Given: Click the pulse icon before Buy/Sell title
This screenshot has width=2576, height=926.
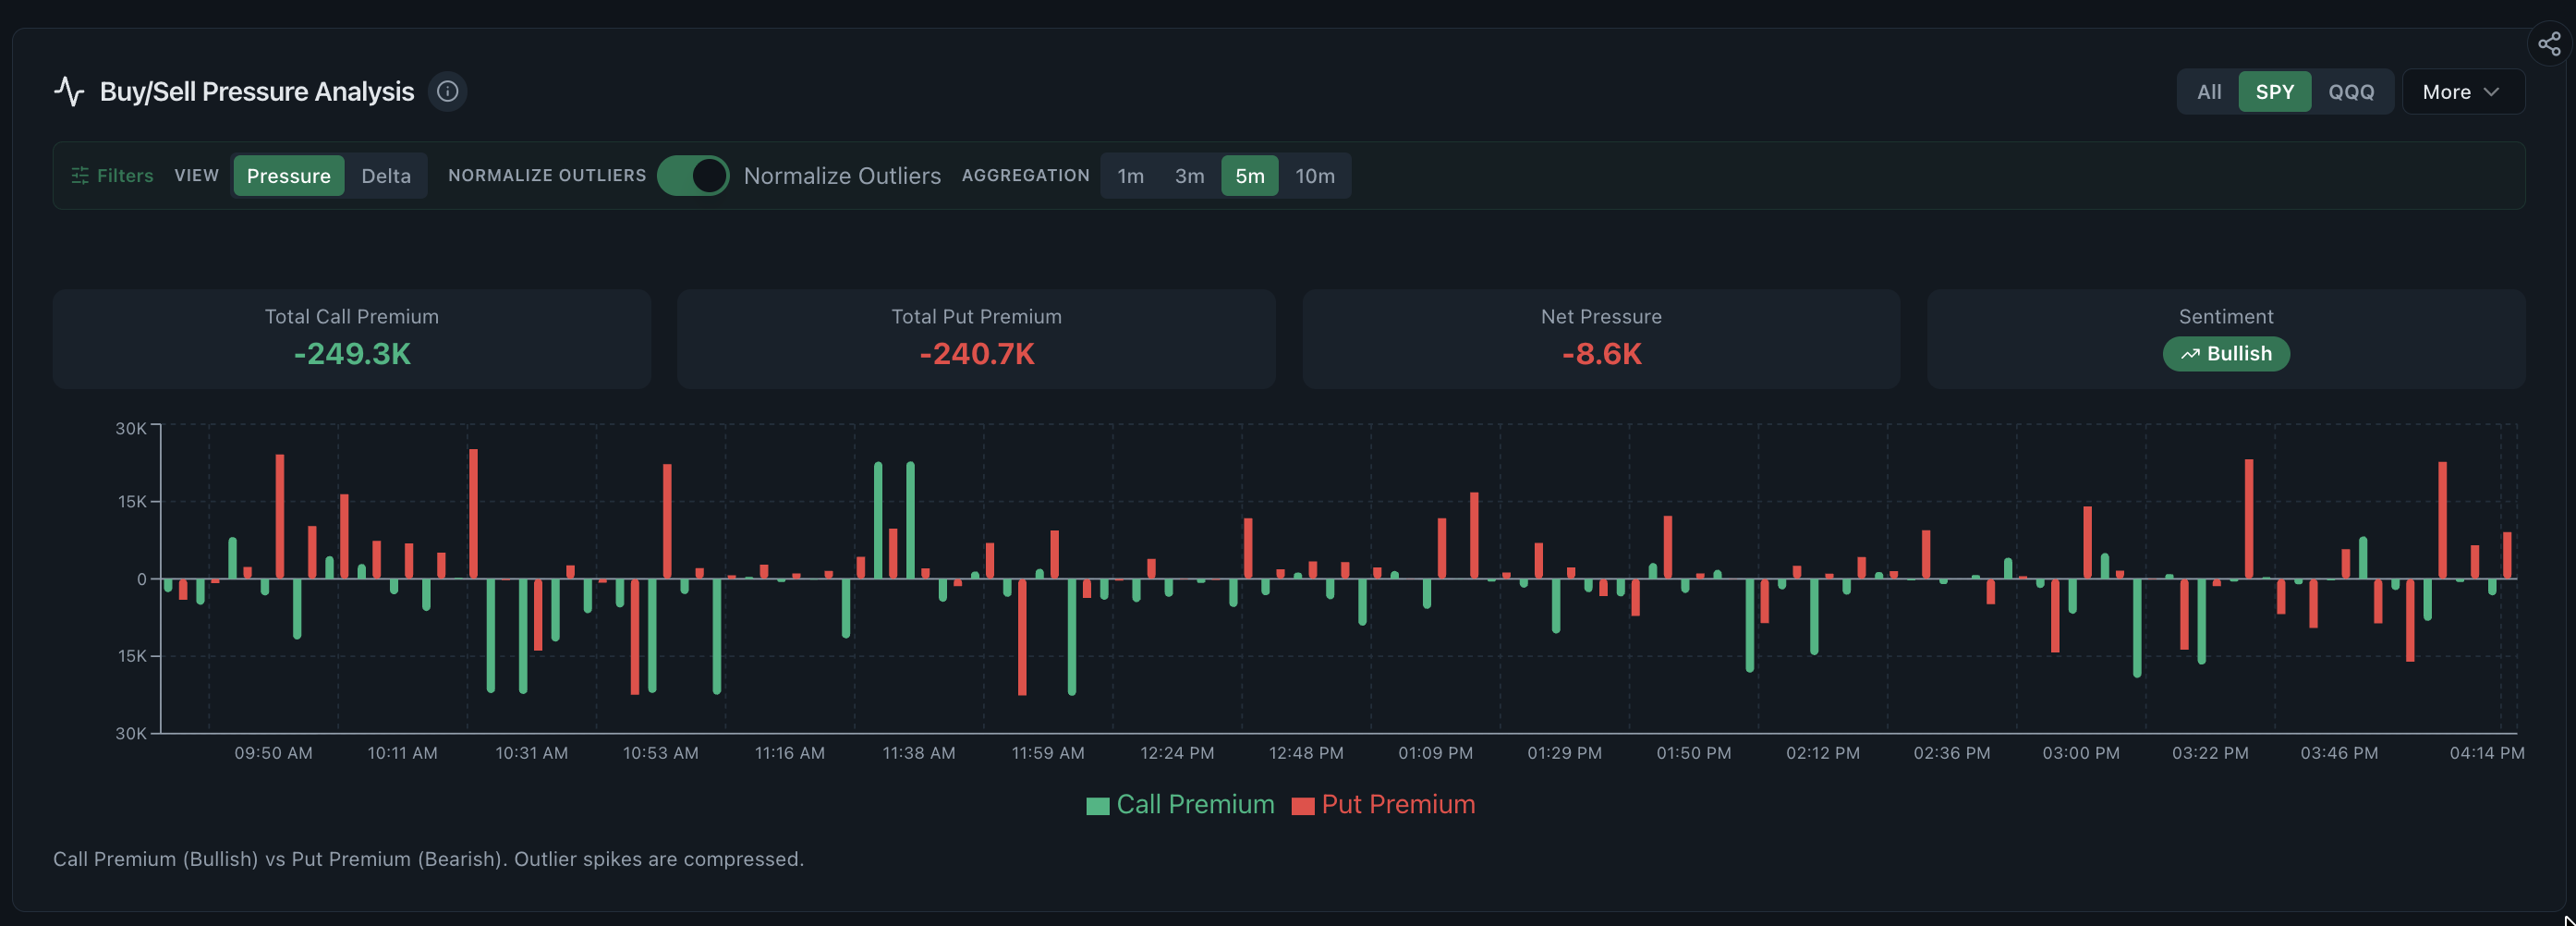Looking at the screenshot, I should [x=69, y=91].
